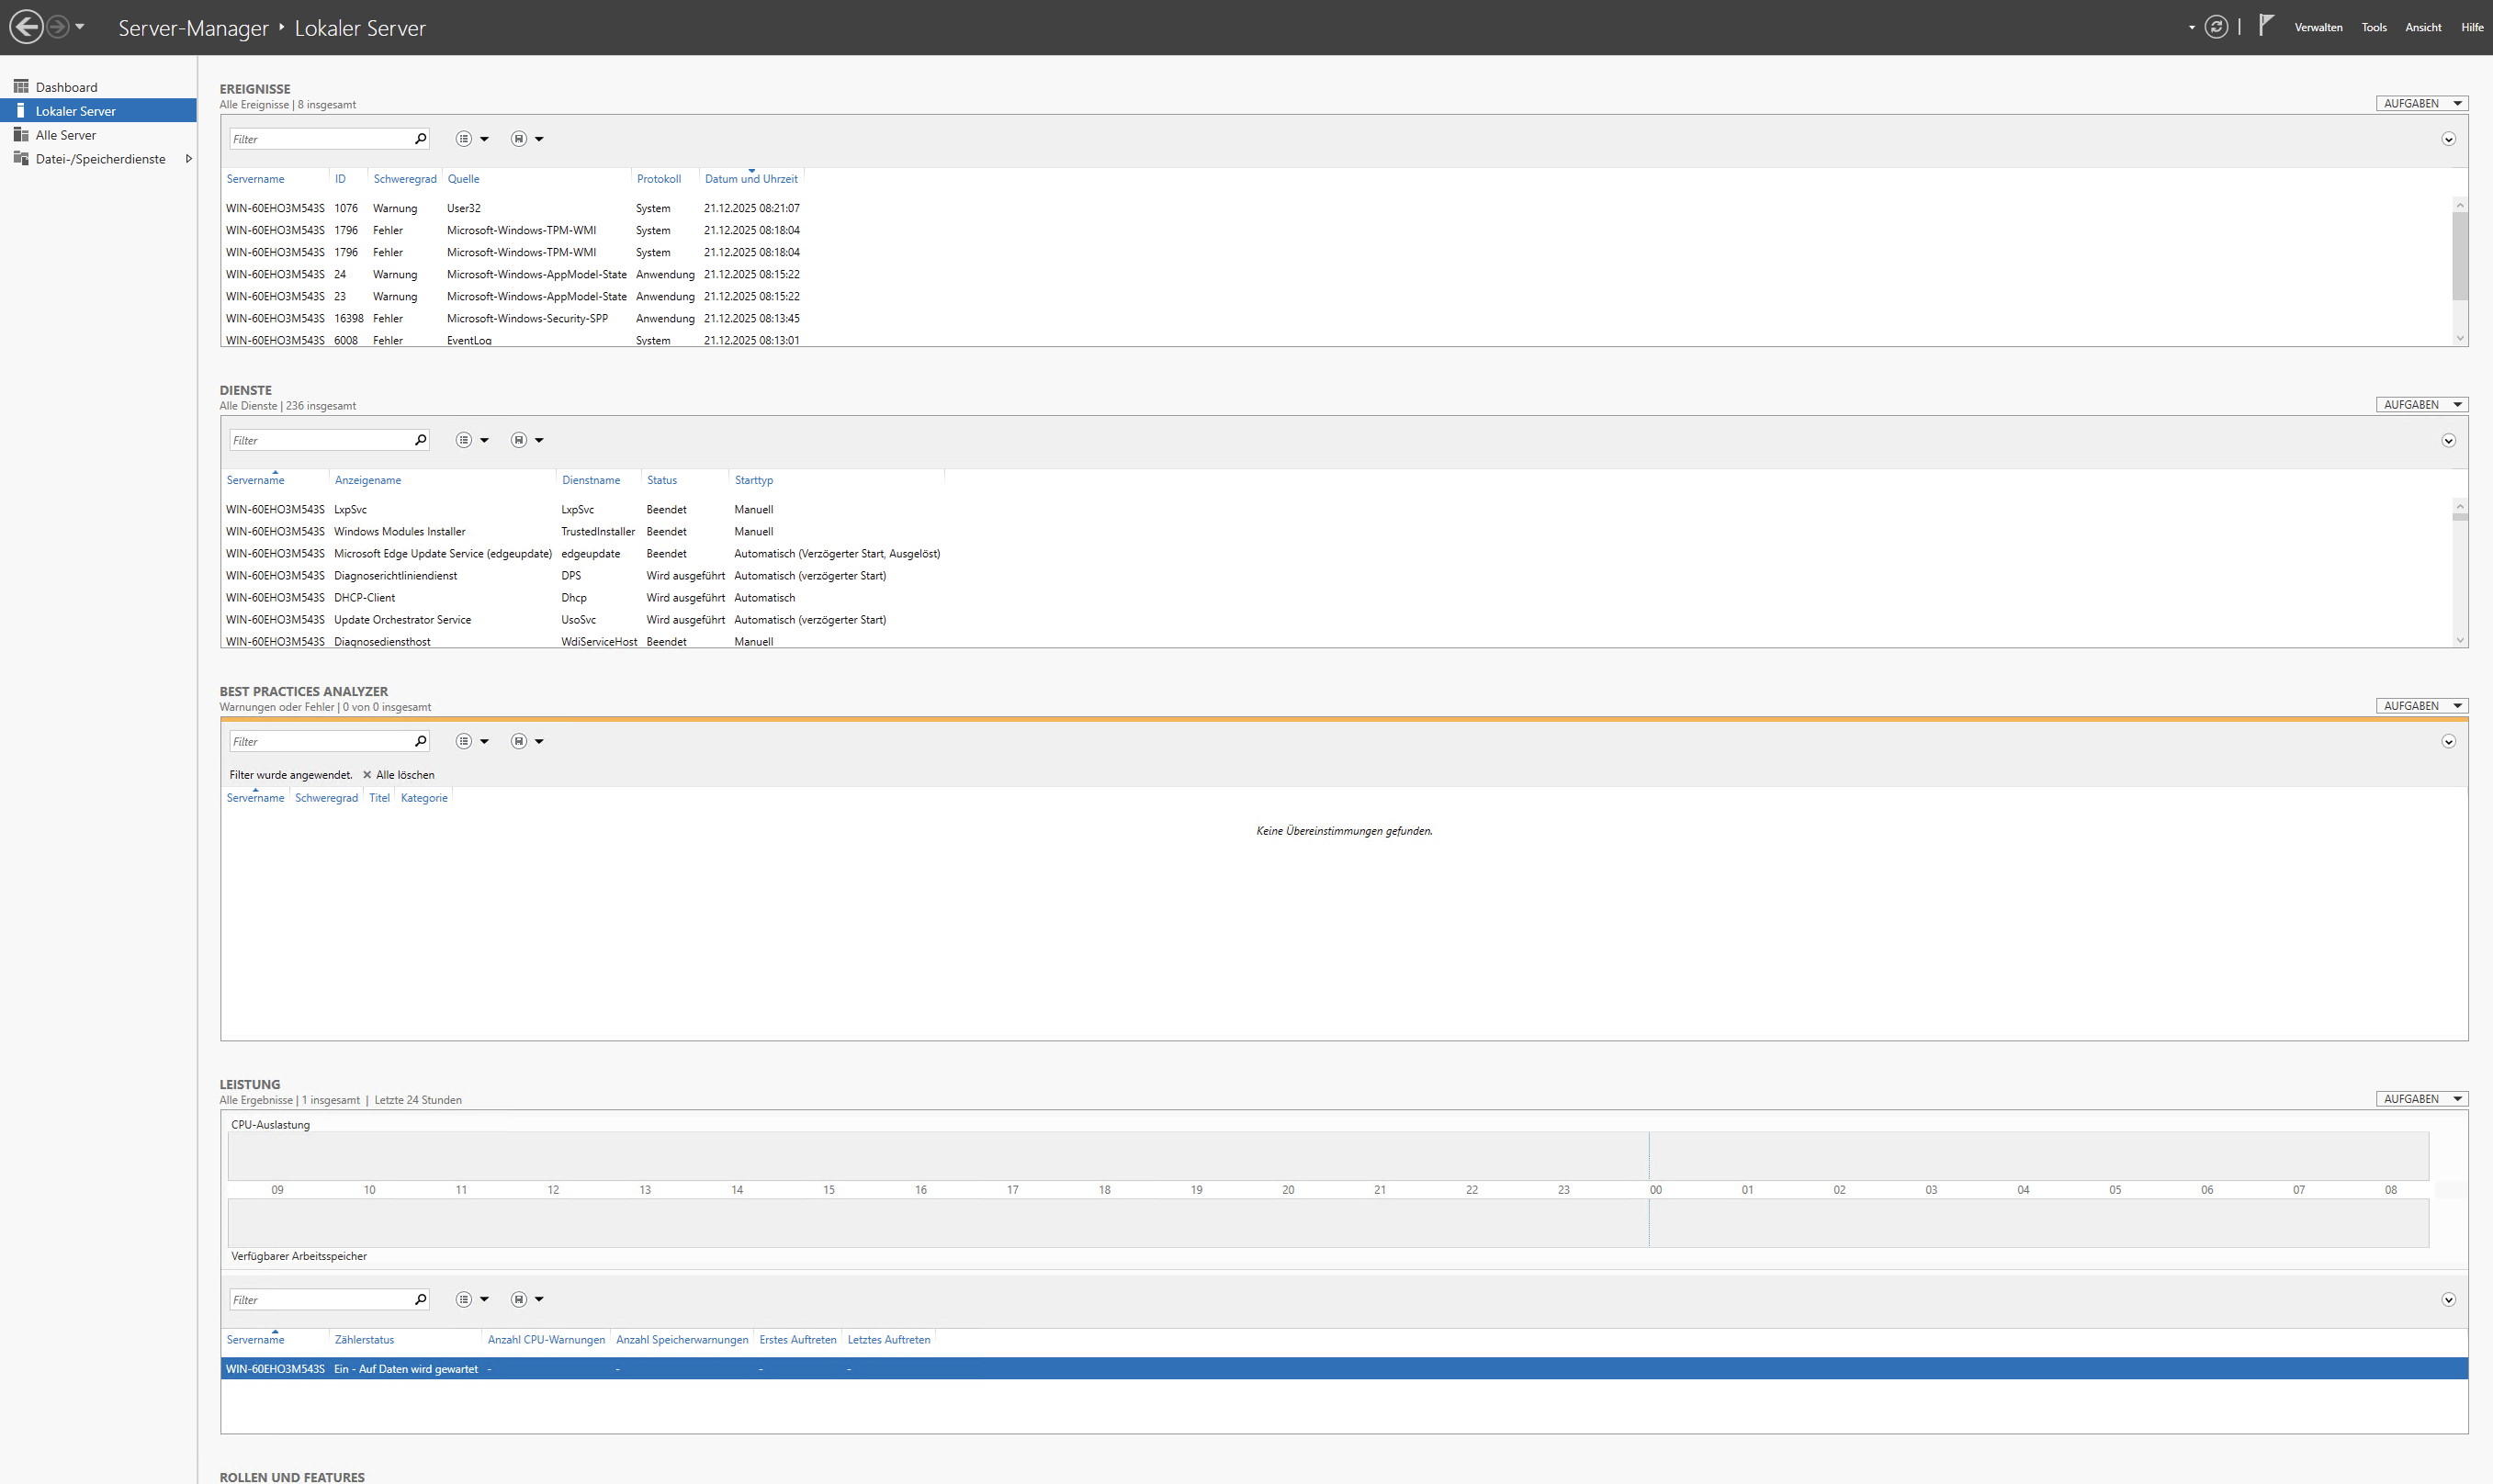Open the Best Practices Analyzer criteria icon
This screenshot has width=2493, height=1484.
(x=463, y=741)
